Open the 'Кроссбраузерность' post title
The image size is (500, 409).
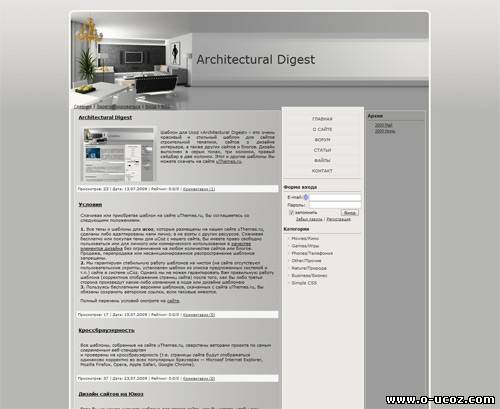(106, 330)
